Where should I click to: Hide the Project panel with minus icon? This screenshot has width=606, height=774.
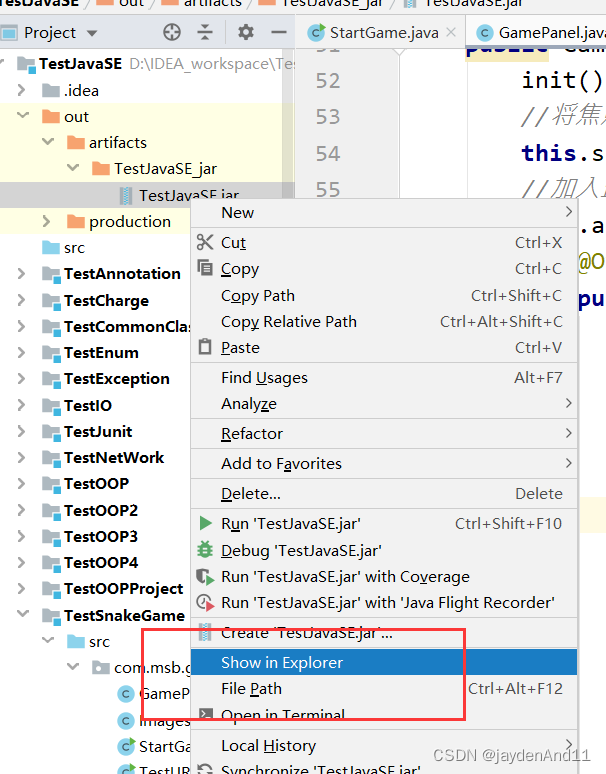(279, 33)
